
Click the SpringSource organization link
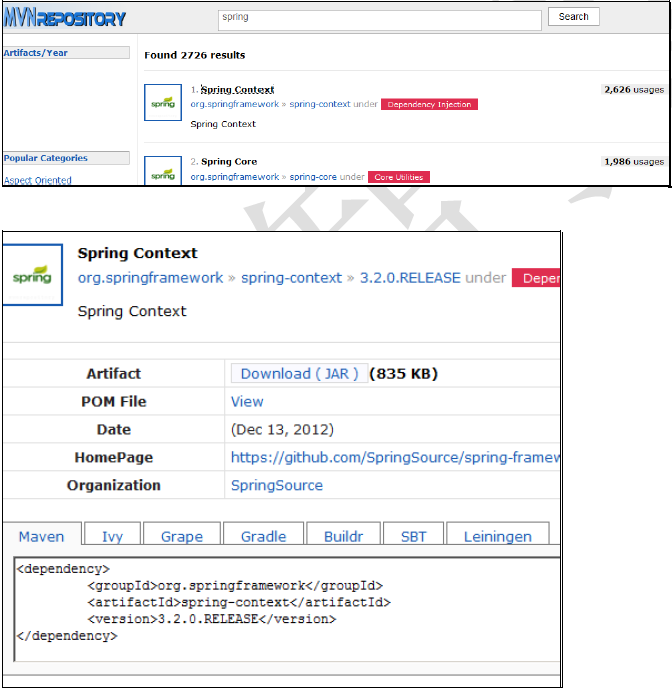pos(277,485)
